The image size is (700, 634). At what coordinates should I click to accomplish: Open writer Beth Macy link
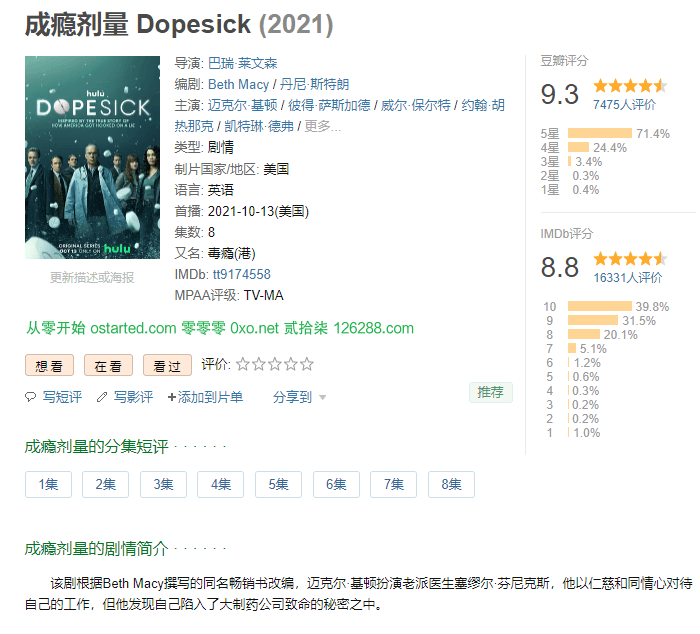coord(238,84)
